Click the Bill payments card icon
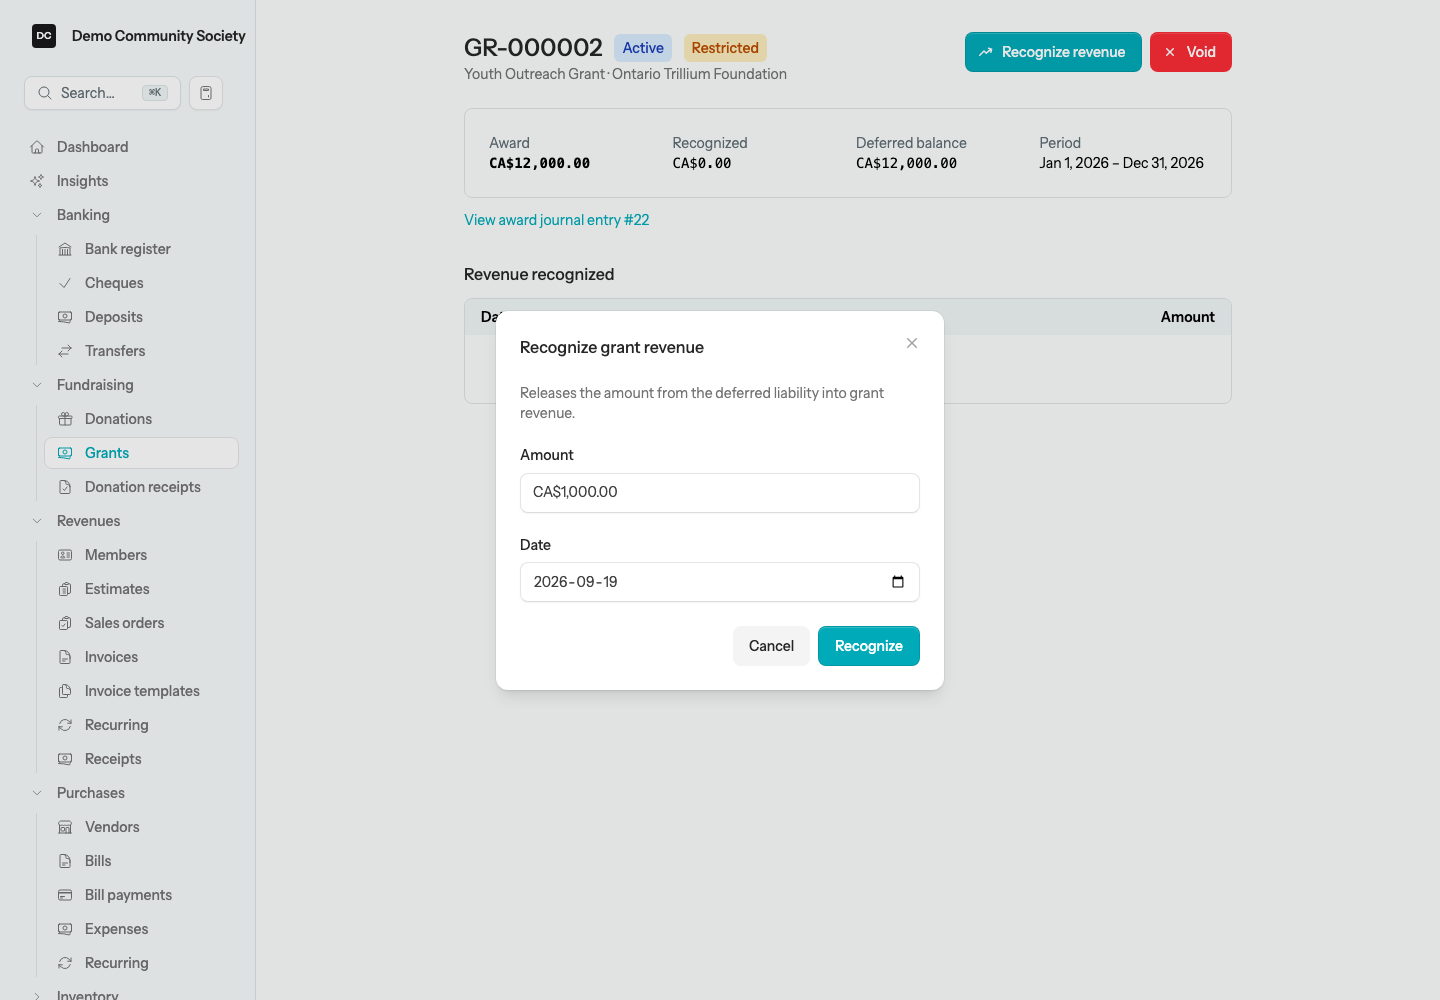Image resolution: width=1440 pixels, height=1000 pixels. (65, 895)
